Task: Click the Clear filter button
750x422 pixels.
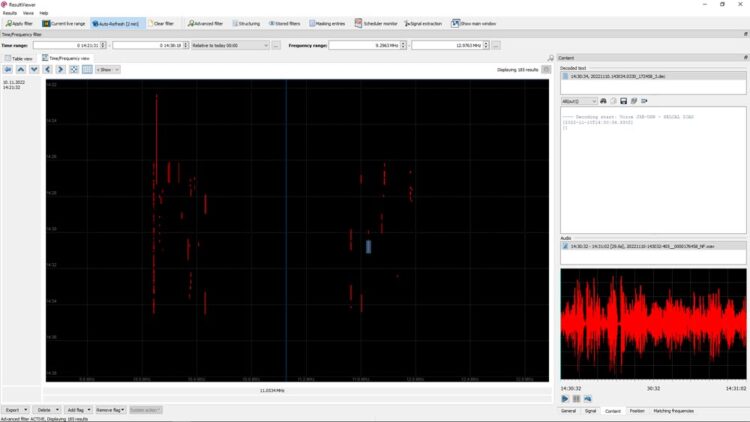Action: (162, 22)
